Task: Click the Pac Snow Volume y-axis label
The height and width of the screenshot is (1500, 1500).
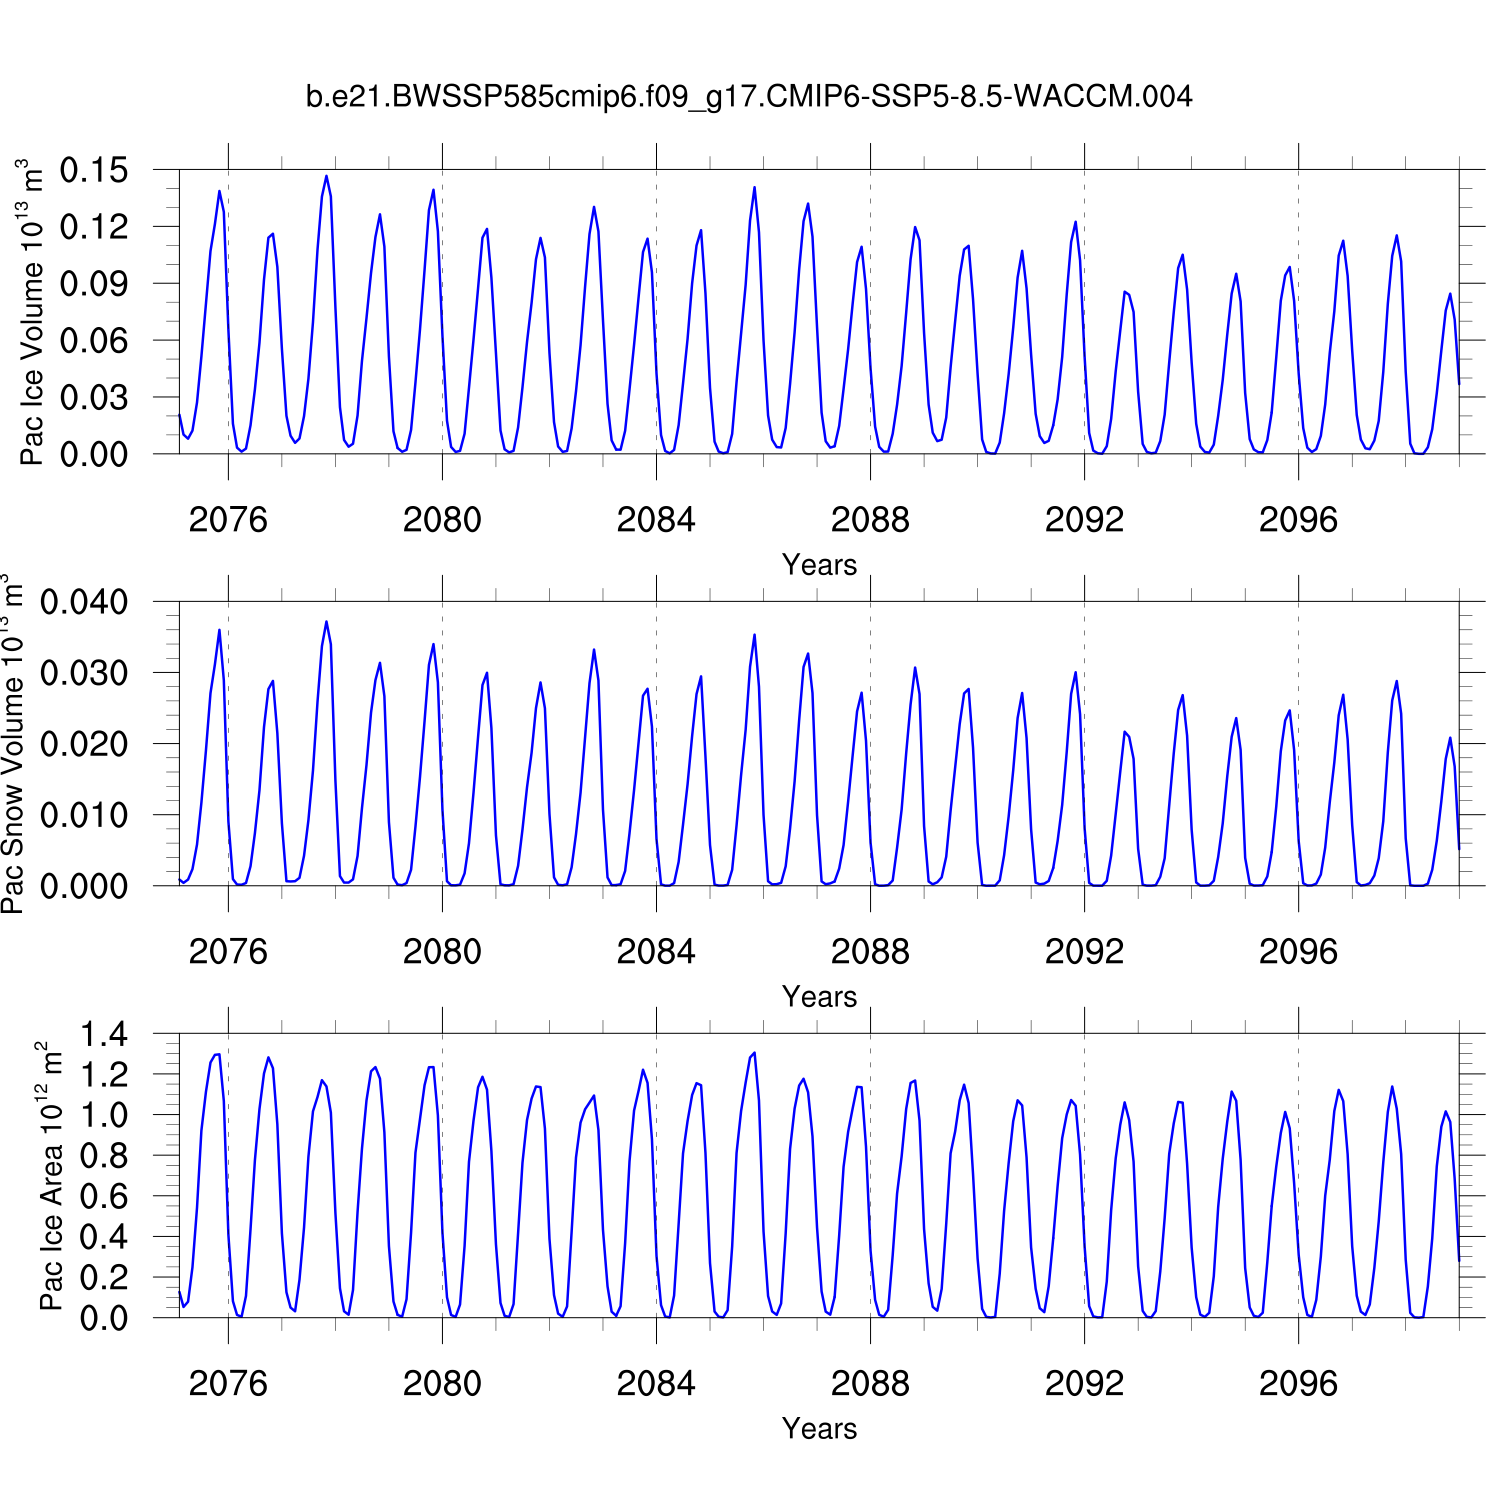Action: tap(12, 744)
